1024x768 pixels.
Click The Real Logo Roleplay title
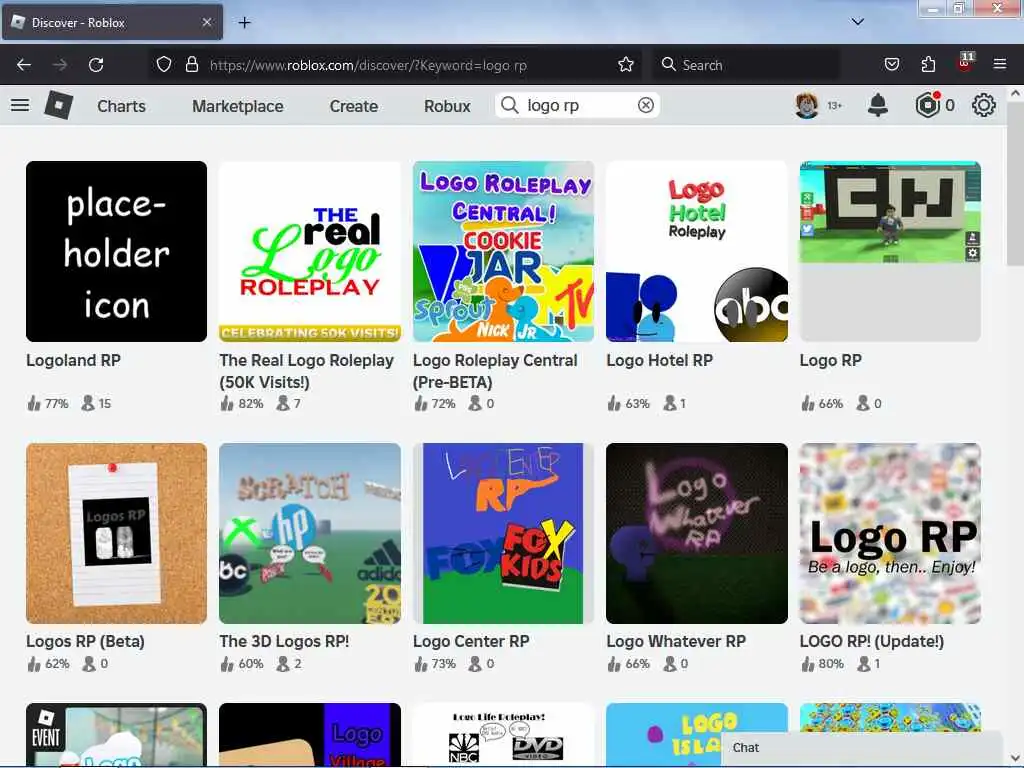pyautogui.click(x=306, y=371)
